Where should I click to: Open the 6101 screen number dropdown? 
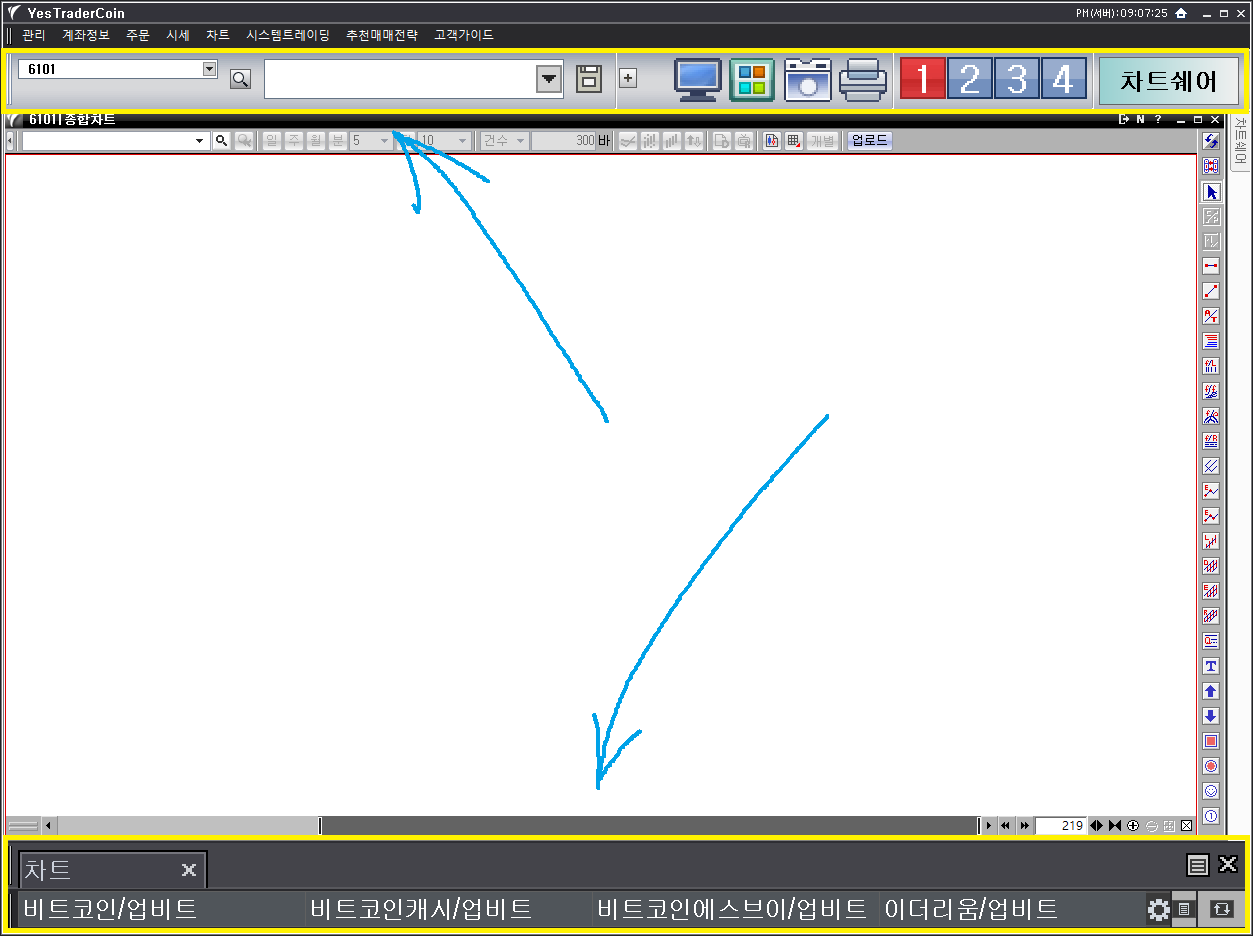click(209, 69)
